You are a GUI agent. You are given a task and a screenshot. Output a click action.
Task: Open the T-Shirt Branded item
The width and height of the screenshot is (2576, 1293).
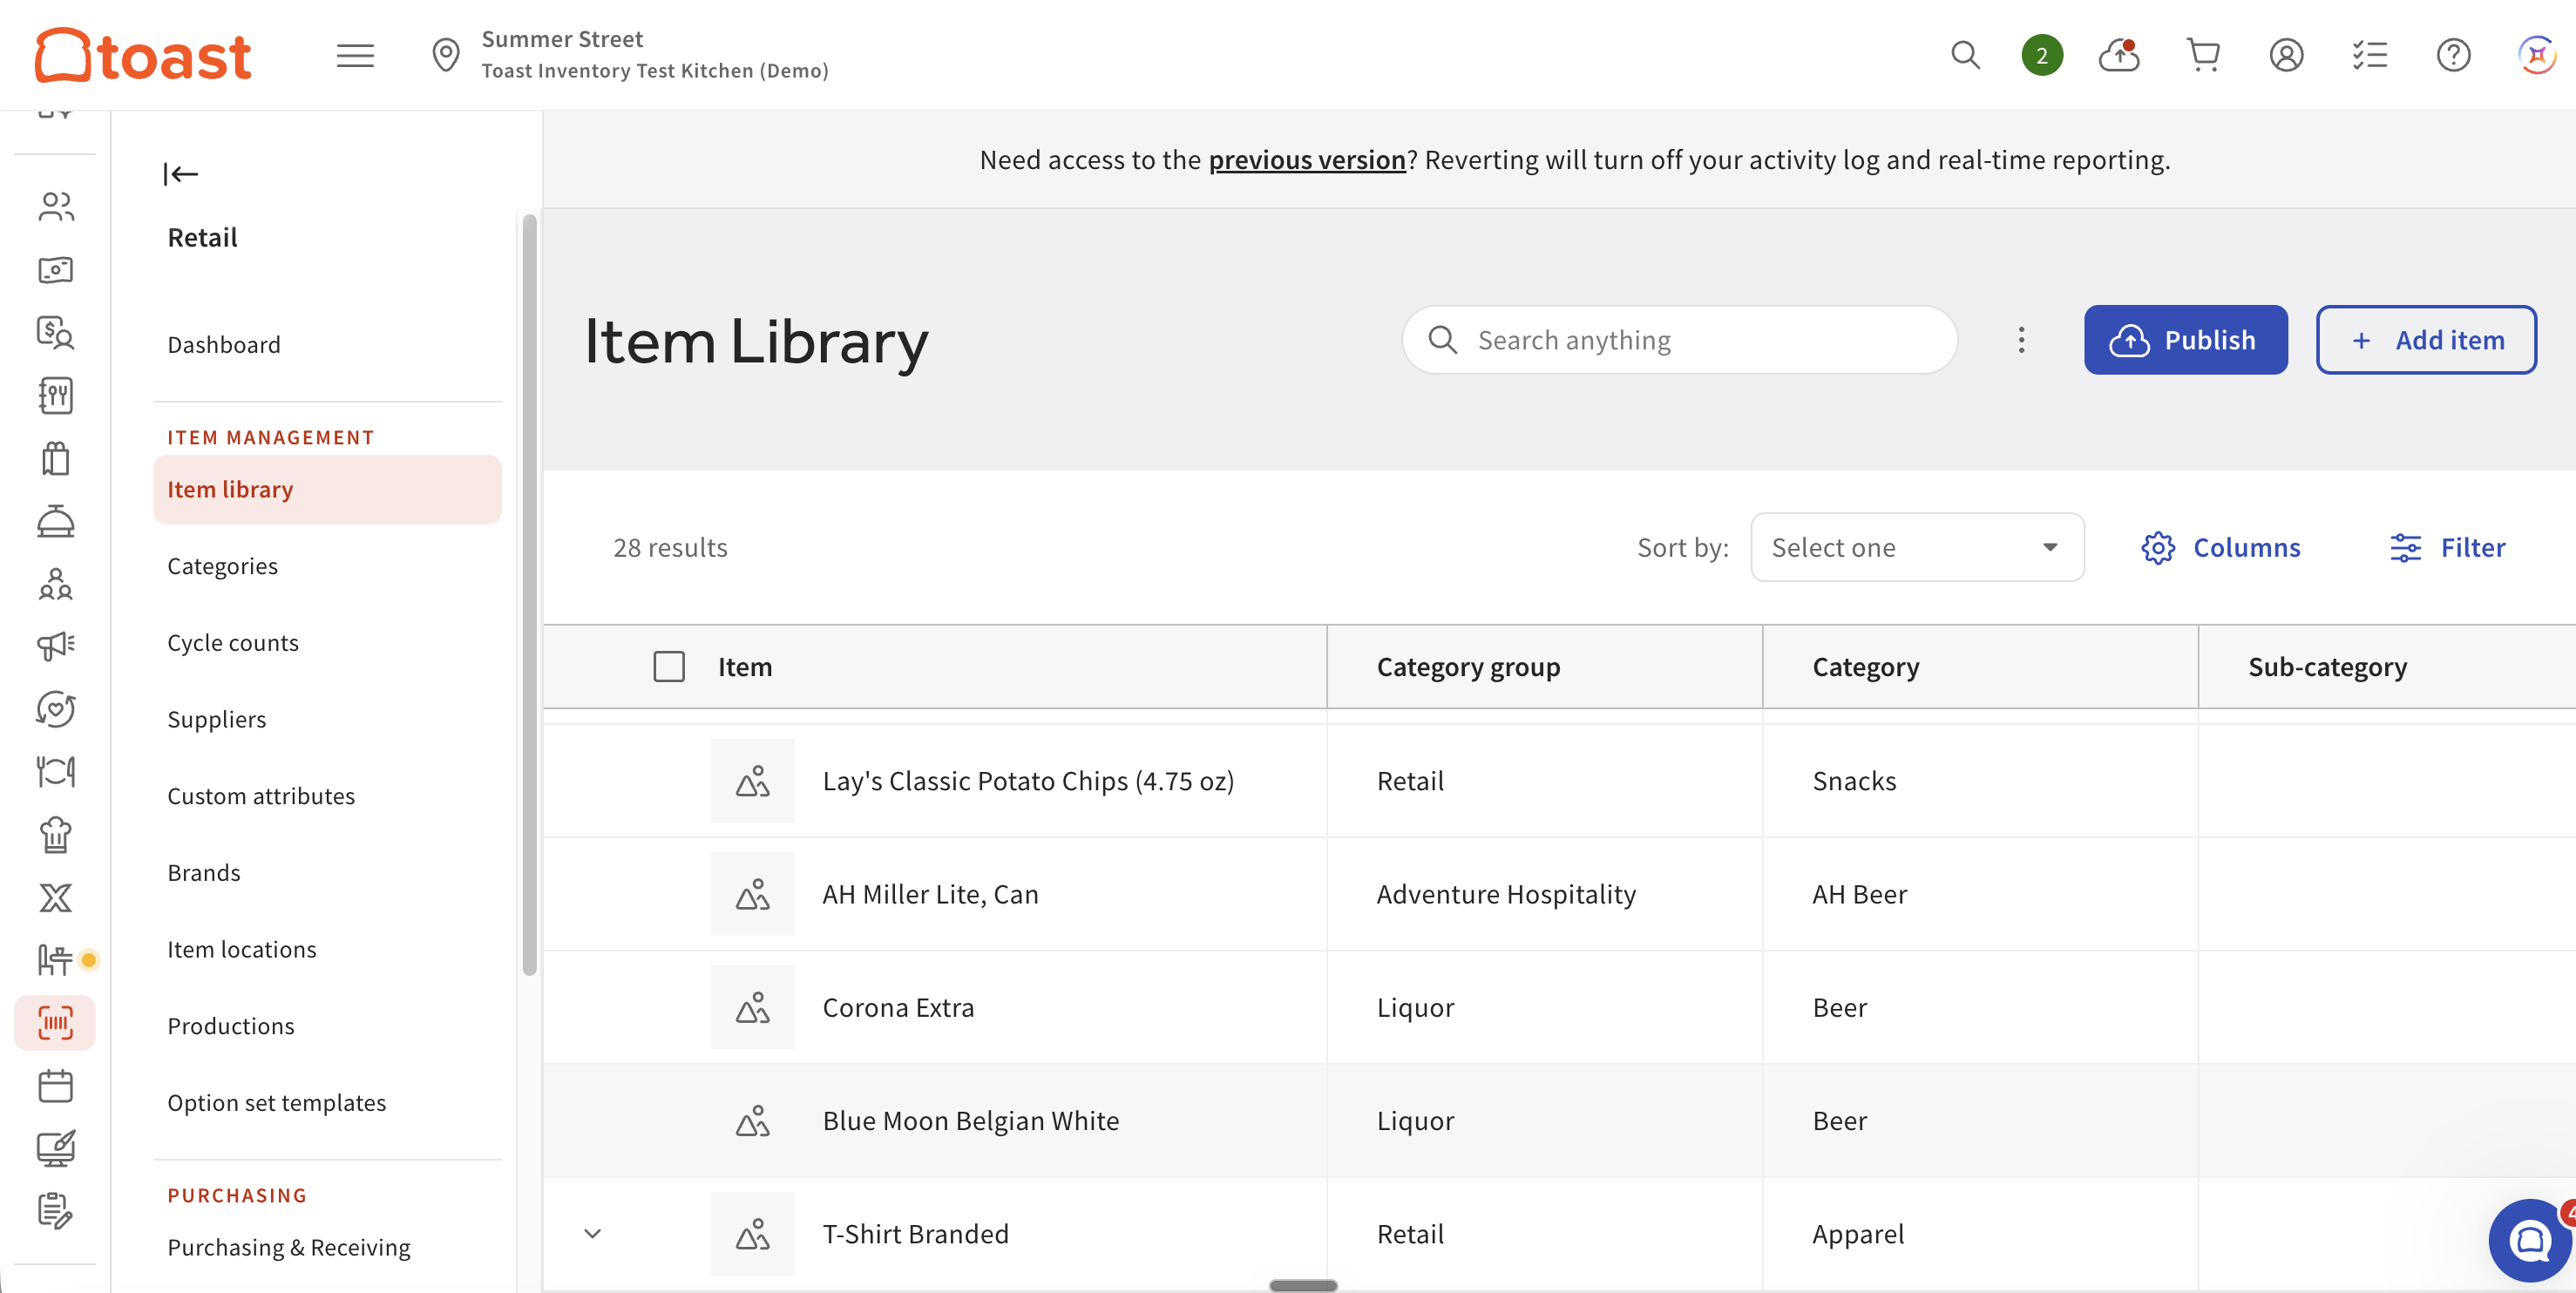pyautogui.click(x=915, y=1233)
